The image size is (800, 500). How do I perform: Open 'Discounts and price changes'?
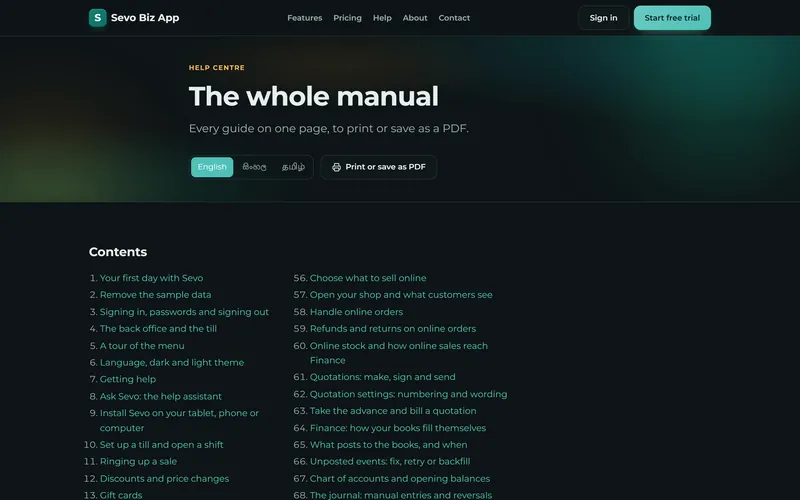tap(164, 479)
